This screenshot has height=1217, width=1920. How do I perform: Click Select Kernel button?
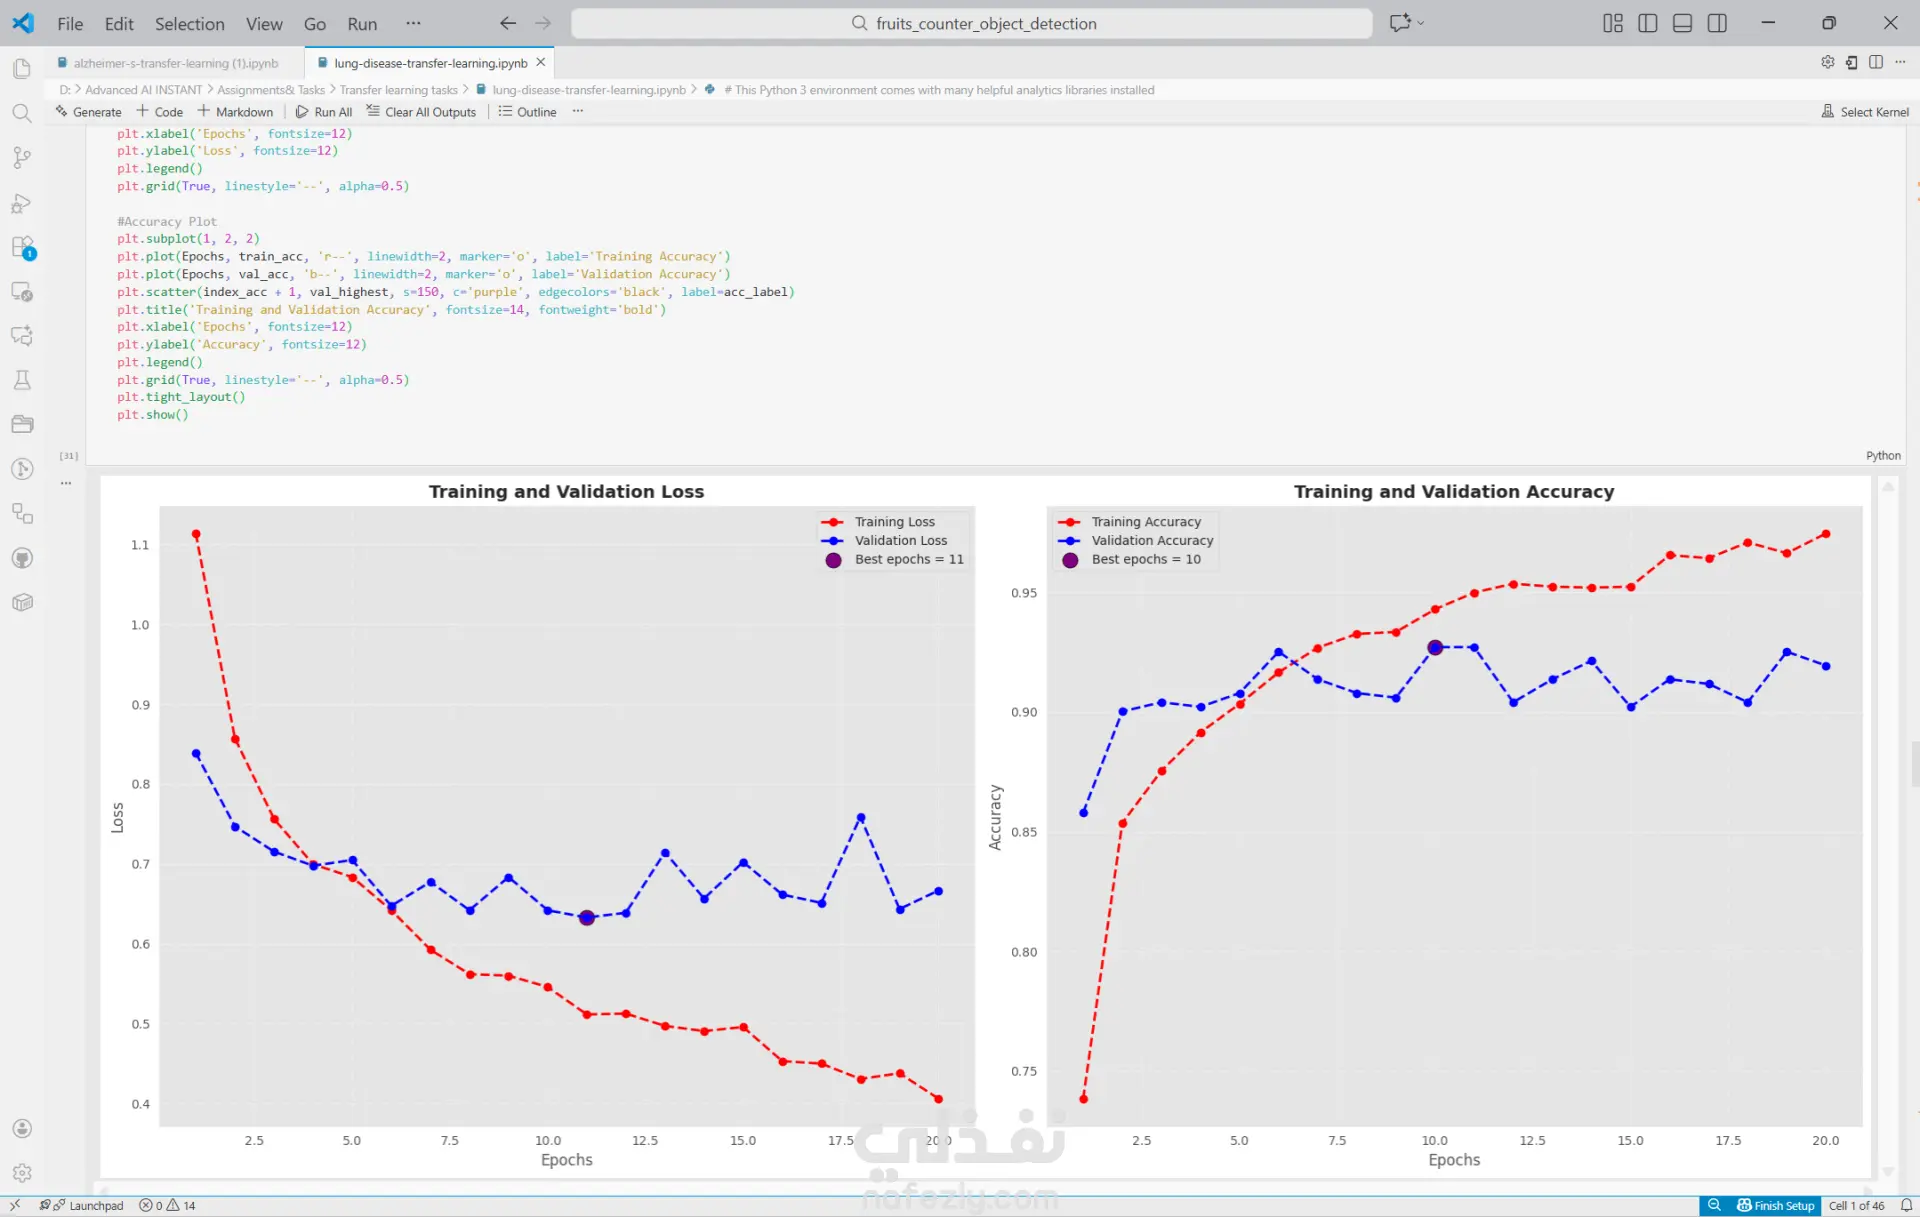click(1865, 112)
